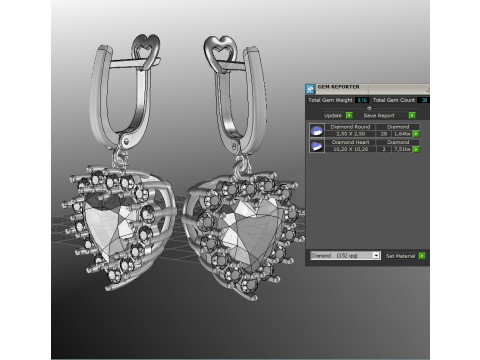Click the Diamond material cell in Heart row
This screenshot has height=360, width=480.
coord(398,142)
